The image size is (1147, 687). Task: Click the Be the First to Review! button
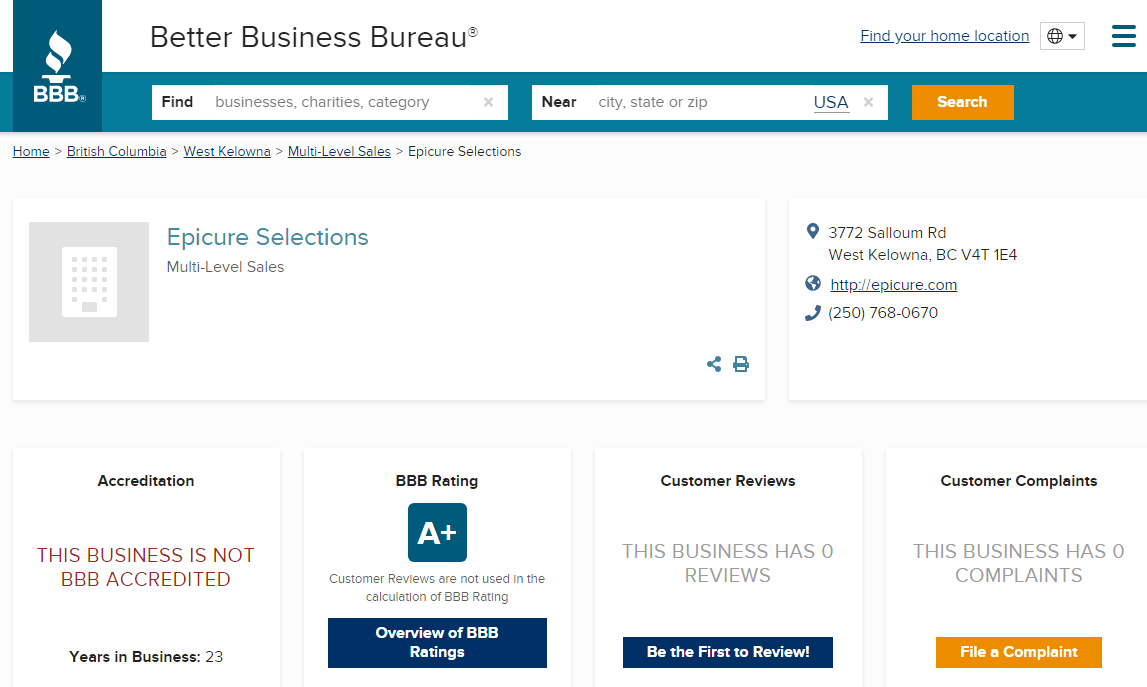(x=728, y=652)
